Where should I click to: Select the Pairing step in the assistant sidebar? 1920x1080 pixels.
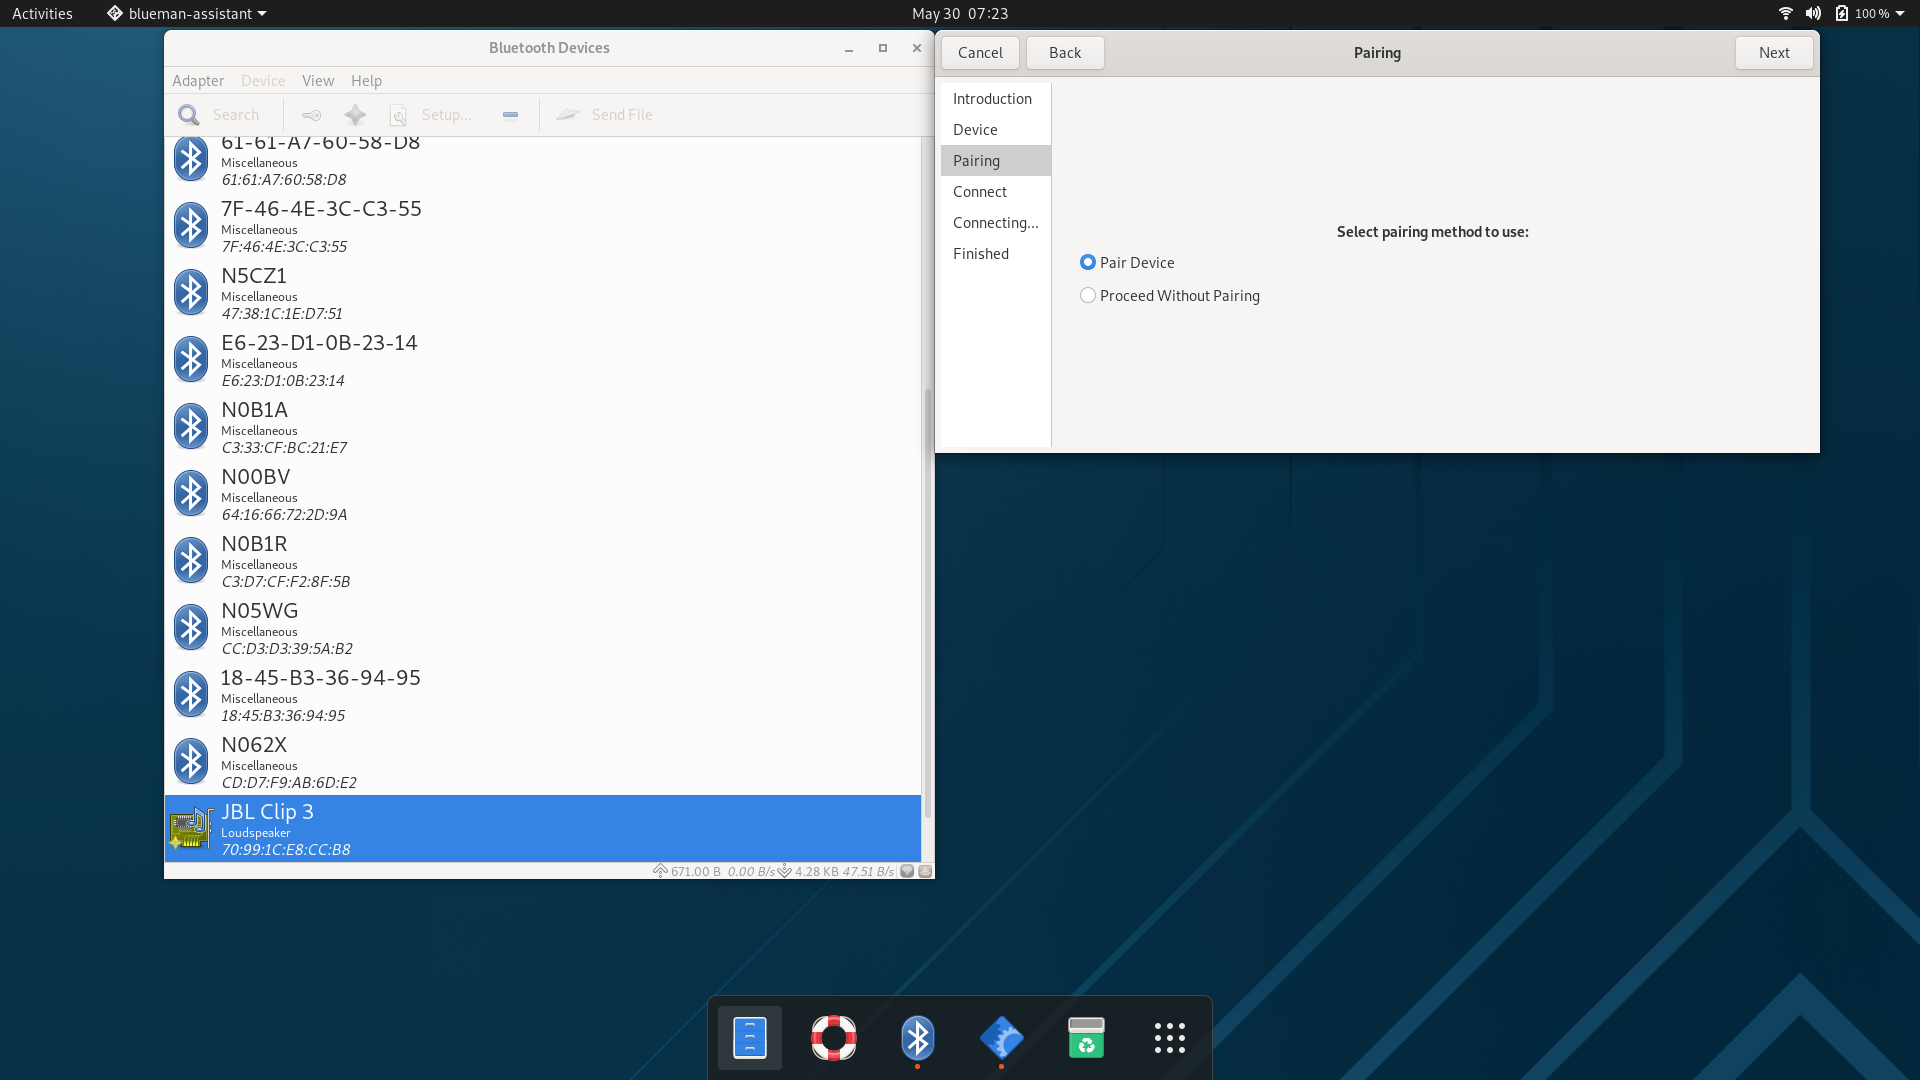996,161
